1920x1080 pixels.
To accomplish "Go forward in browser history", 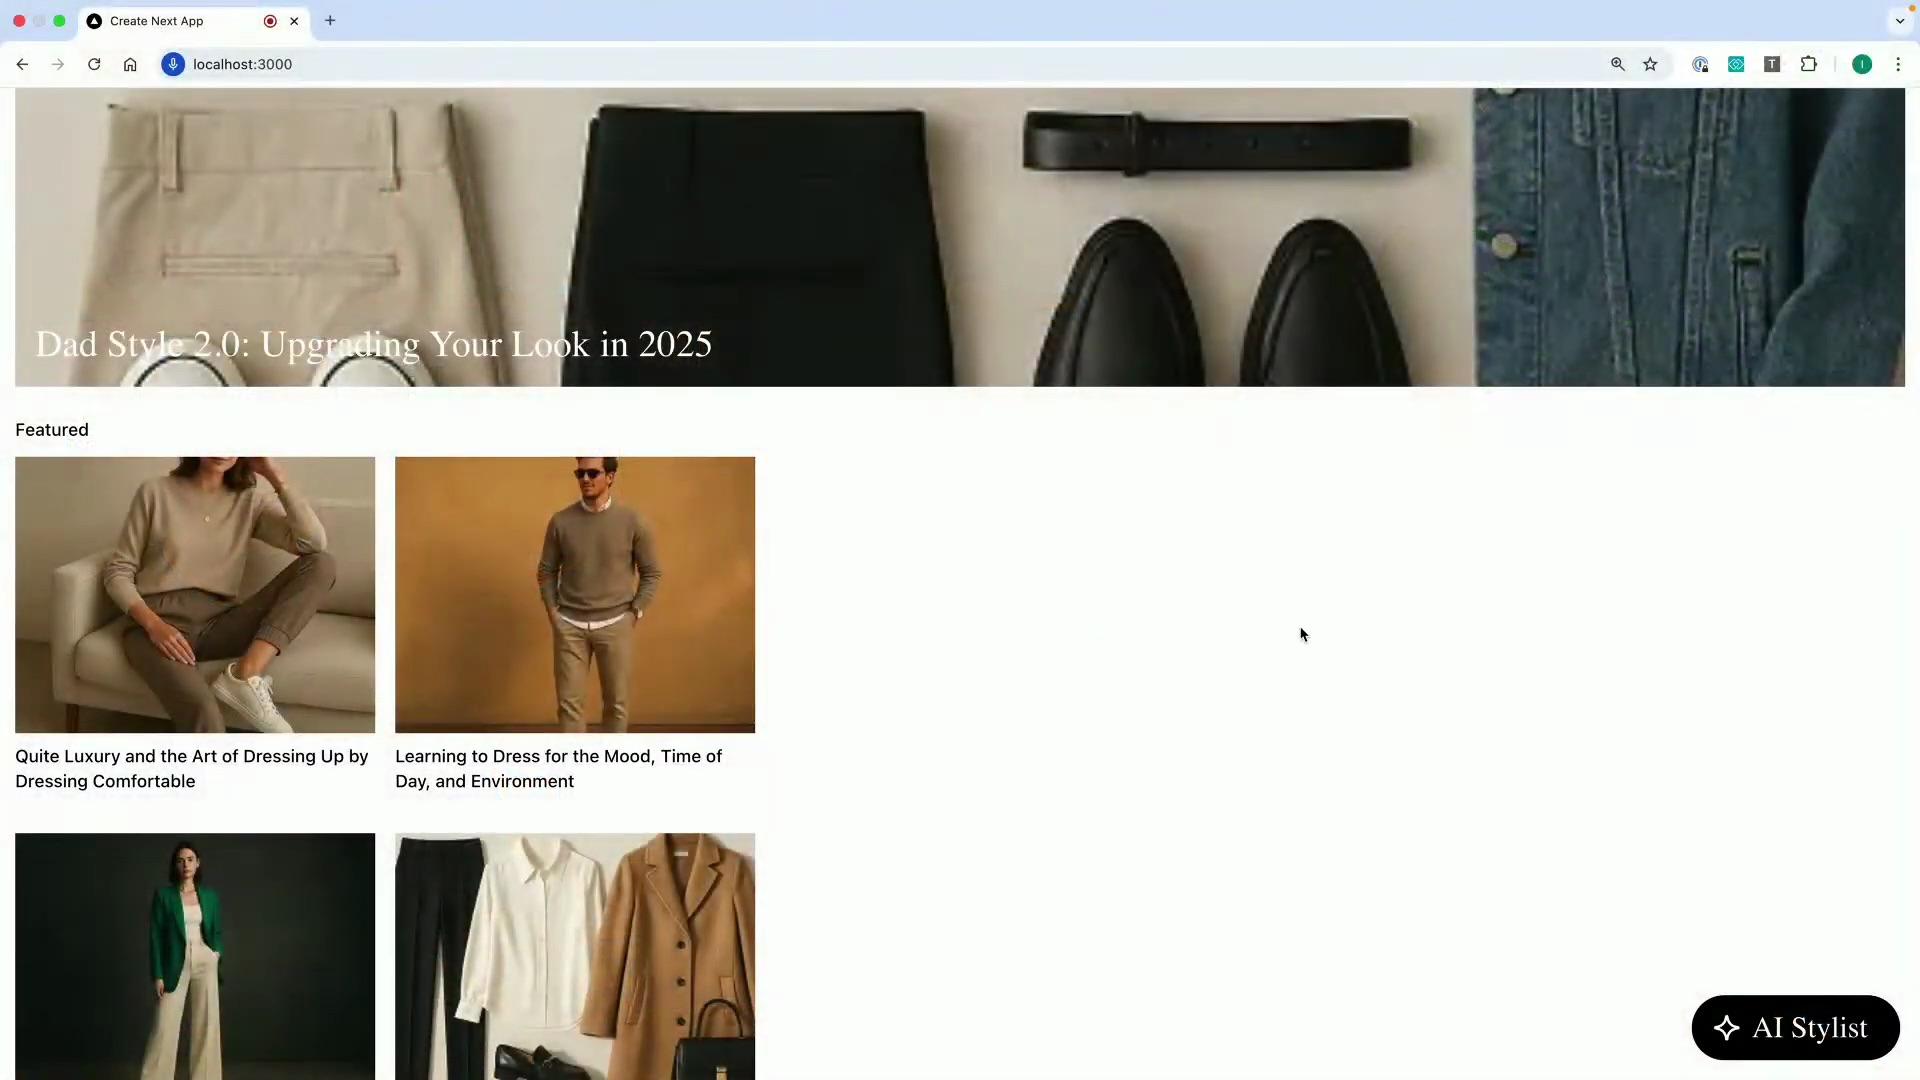I will [58, 64].
